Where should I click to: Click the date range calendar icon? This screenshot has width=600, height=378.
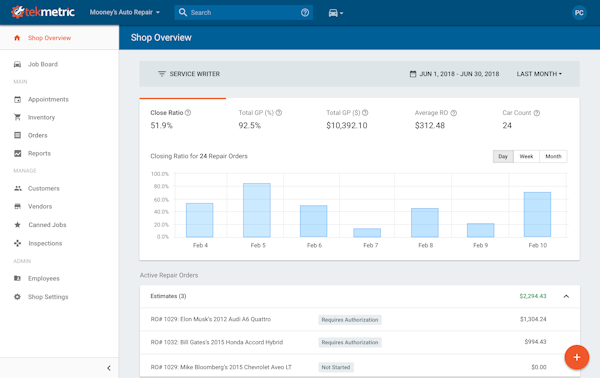pos(413,74)
